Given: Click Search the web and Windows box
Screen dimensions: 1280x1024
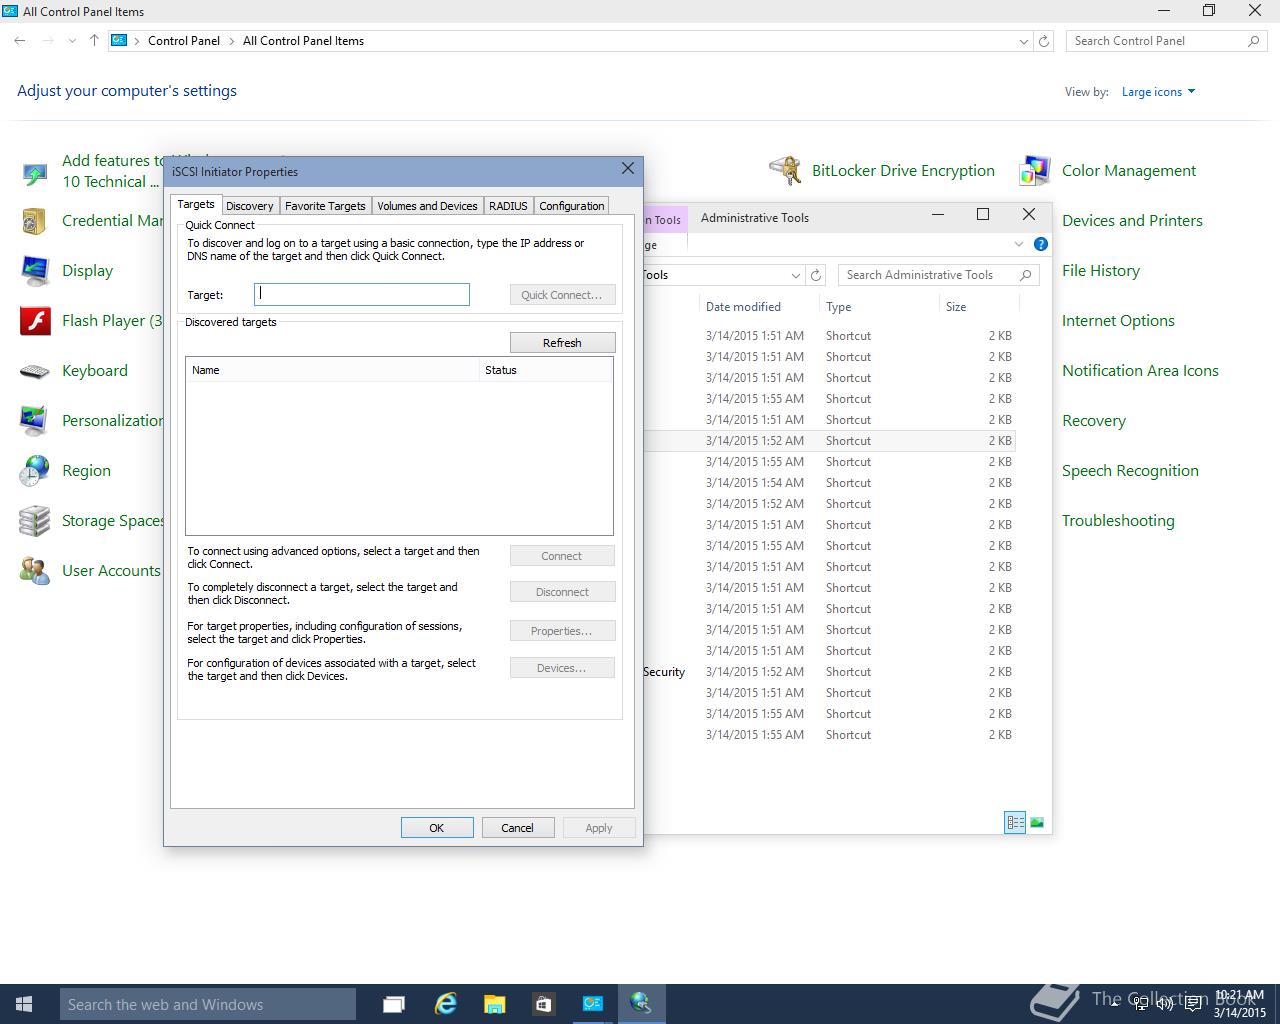Looking at the screenshot, I should [x=207, y=1004].
